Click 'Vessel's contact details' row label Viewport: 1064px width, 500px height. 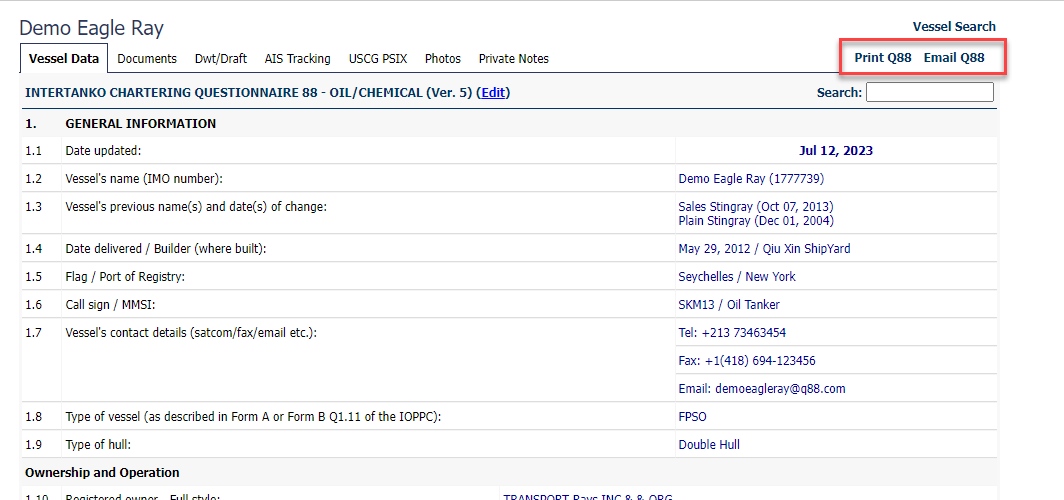(x=191, y=332)
